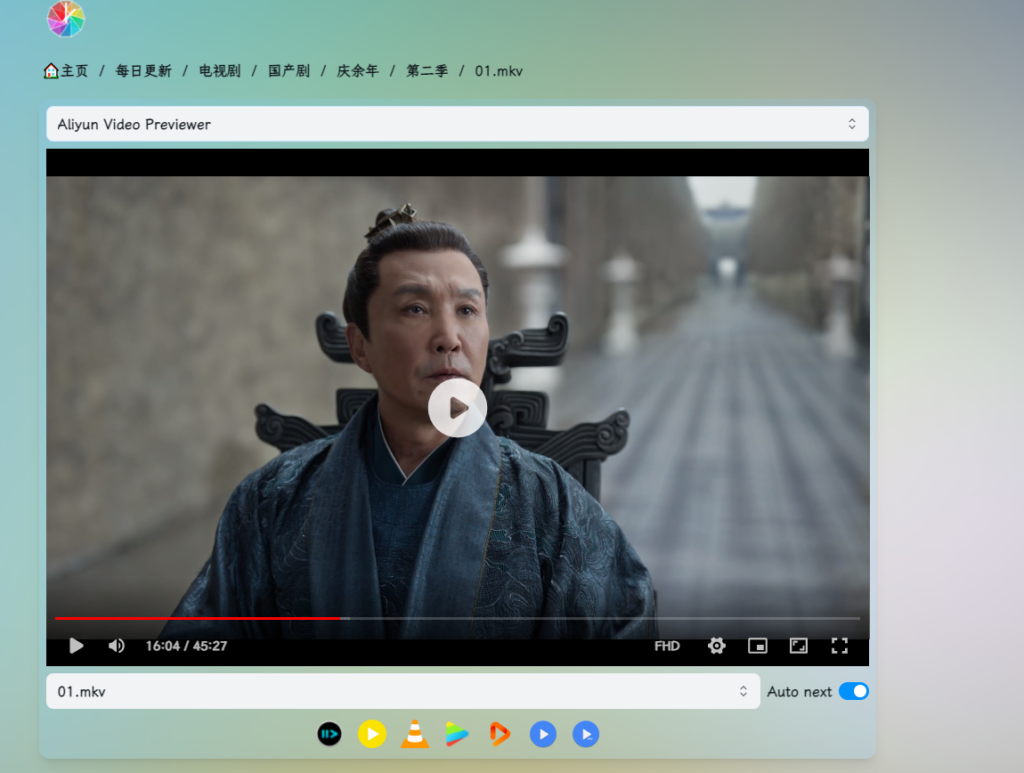Toggle web fullscreen mode
This screenshot has height=773, width=1024.
pyautogui.click(x=798, y=646)
